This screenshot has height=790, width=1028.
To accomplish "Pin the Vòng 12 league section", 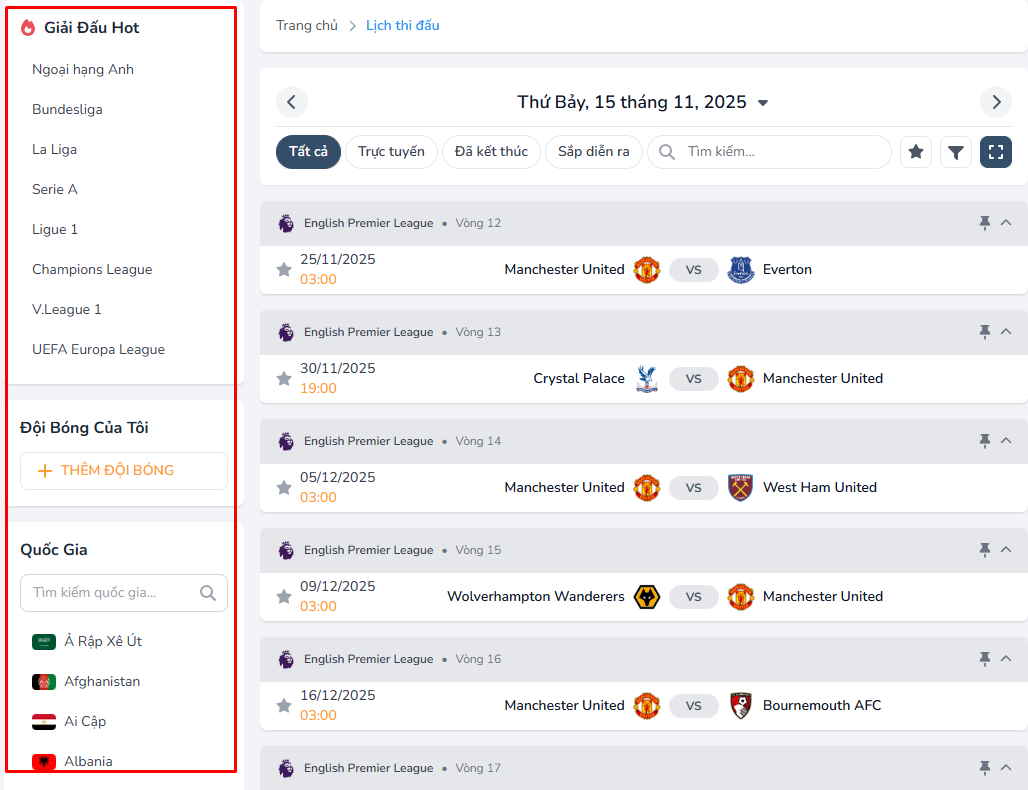I will tap(984, 223).
